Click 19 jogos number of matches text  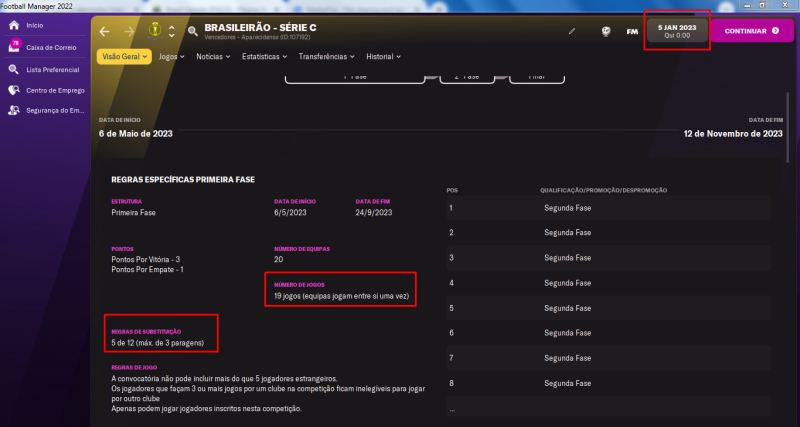tap(341, 296)
